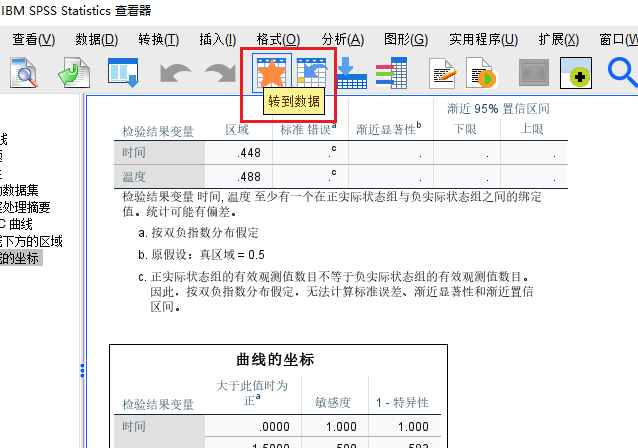Click the 曲线的坐标 table title
638x448 pixels.
(x=275, y=360)
